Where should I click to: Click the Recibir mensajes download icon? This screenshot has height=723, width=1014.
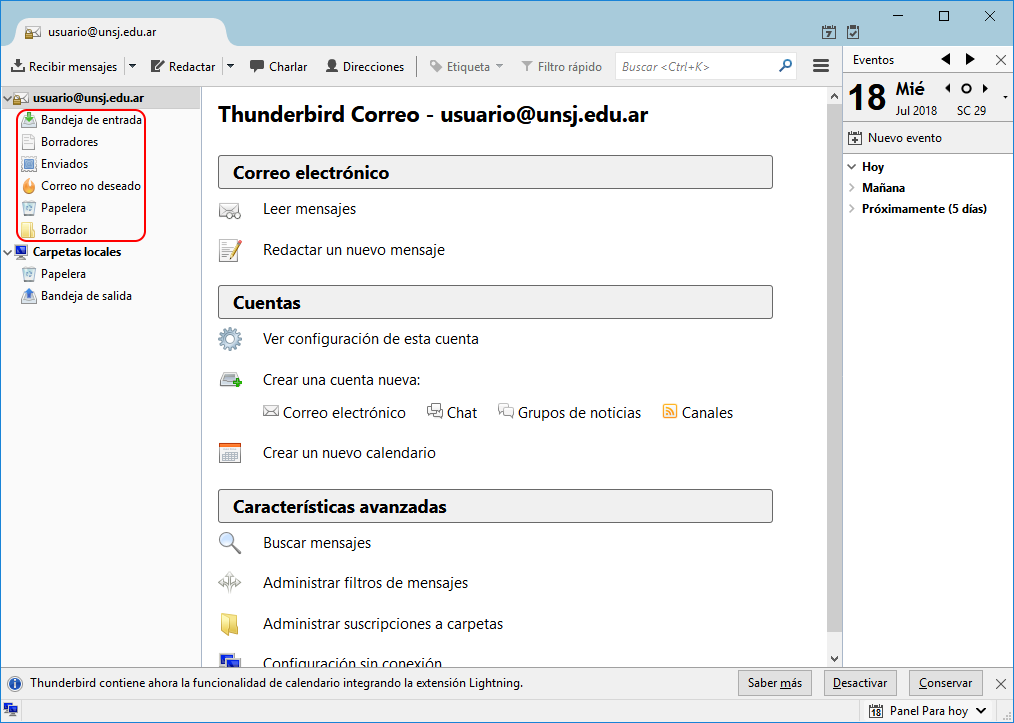pos(18,66)
